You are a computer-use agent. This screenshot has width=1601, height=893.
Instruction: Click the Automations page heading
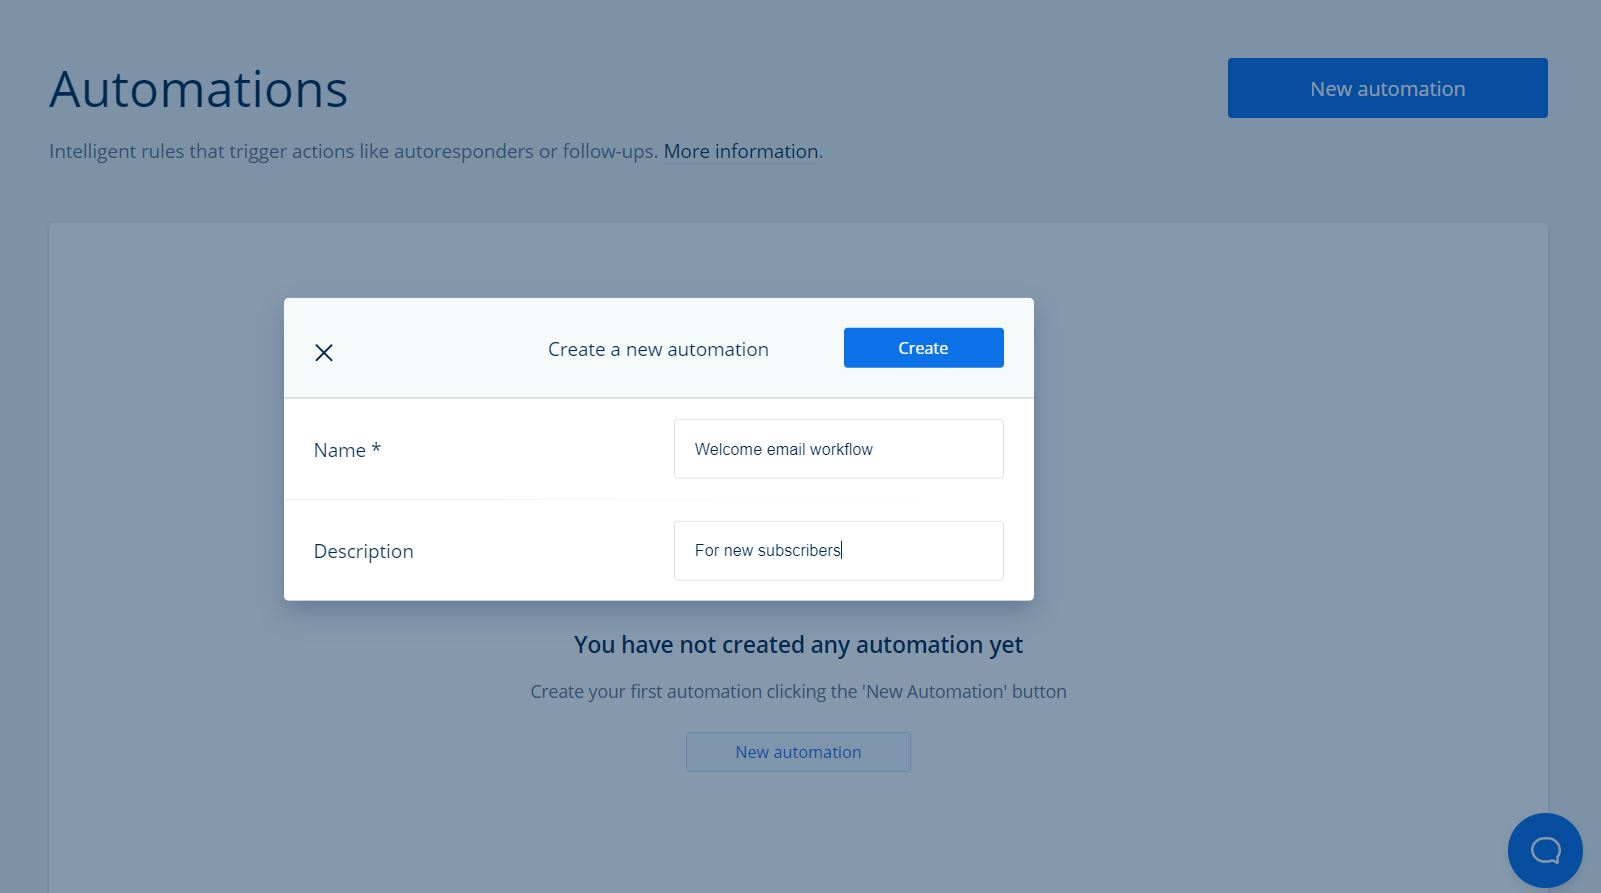pyautogui.click(x=198, y=89)
